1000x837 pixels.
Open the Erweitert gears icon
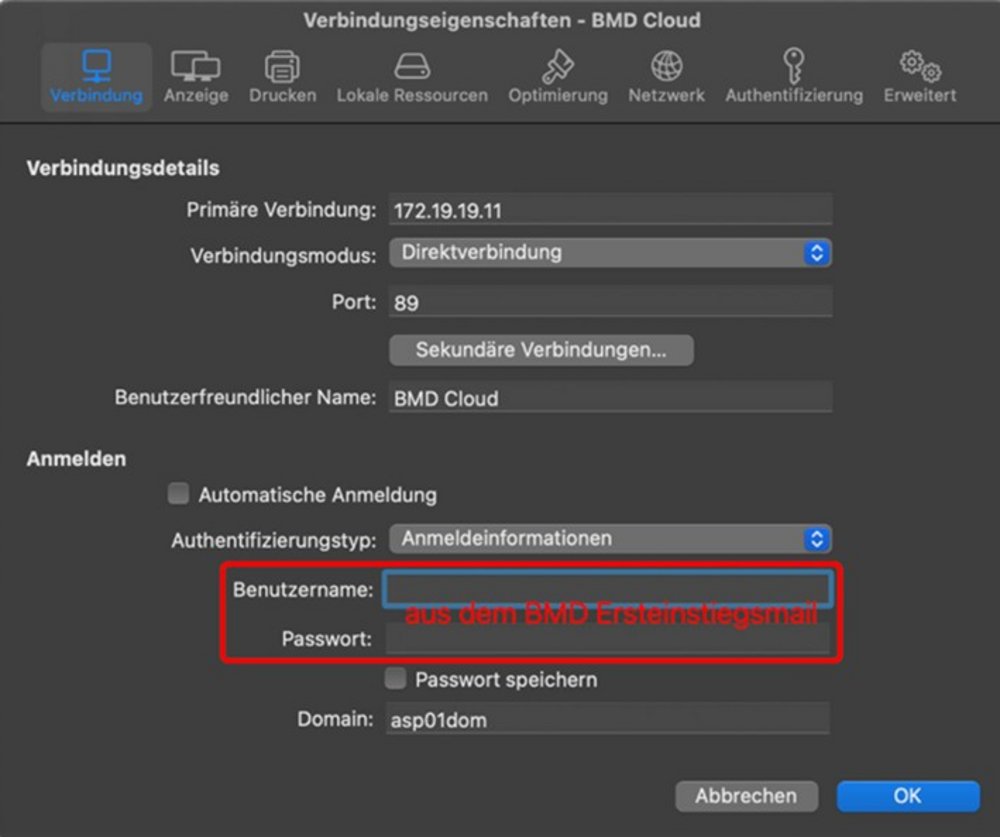point(919,67)
